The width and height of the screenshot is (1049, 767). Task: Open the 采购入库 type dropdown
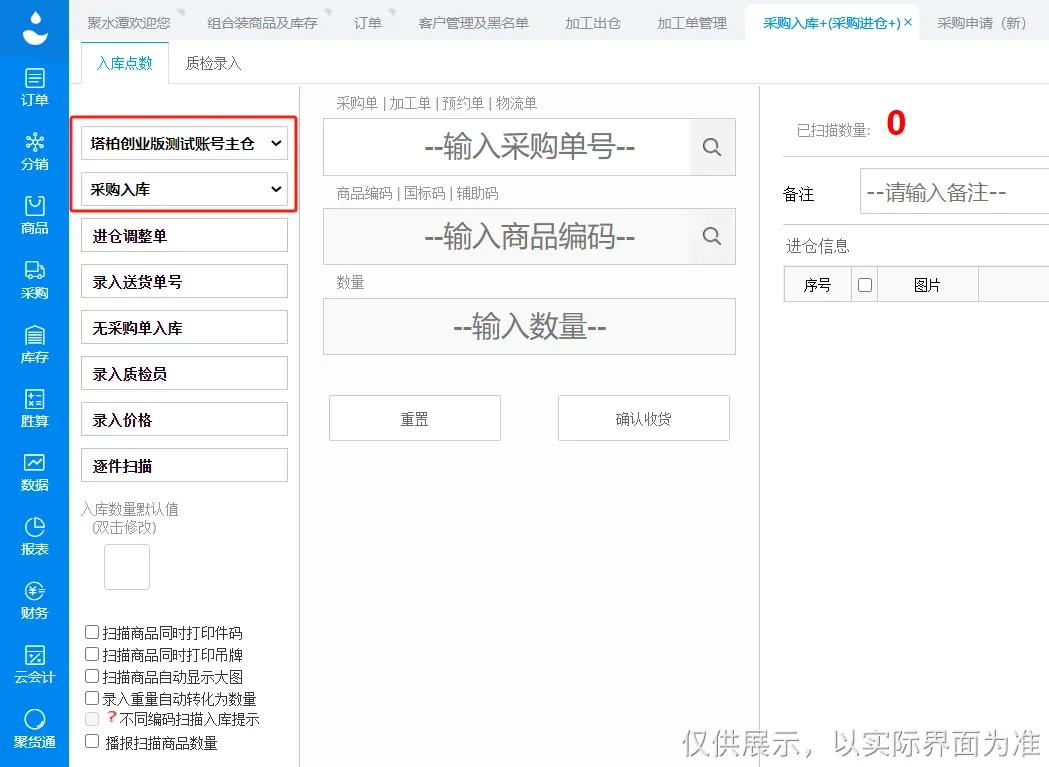coord(185,189)
